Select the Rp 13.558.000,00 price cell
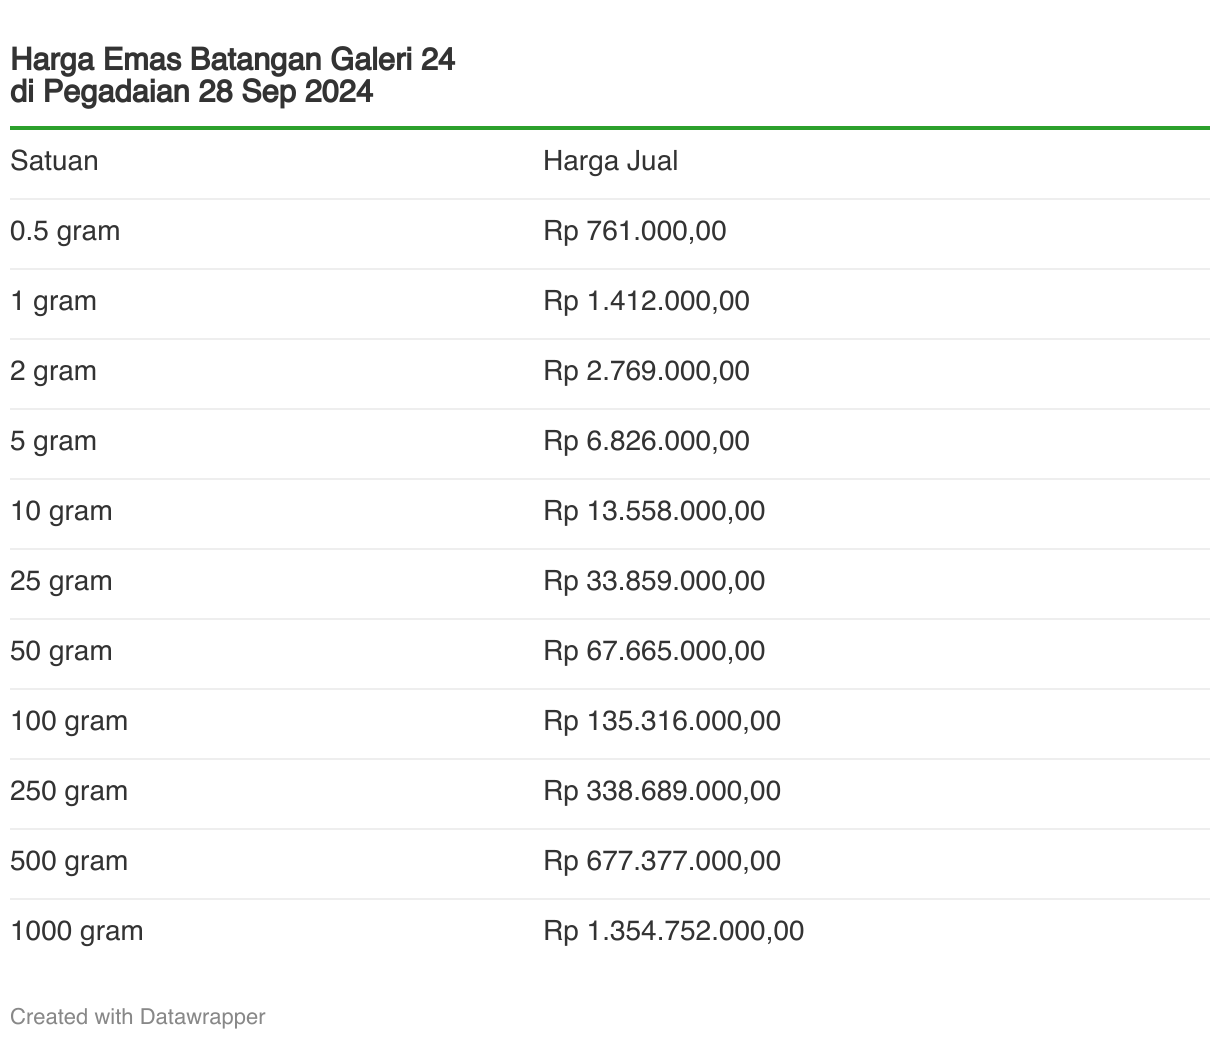The height and width of the screenshot is (1040, 1220). point(654,511)
